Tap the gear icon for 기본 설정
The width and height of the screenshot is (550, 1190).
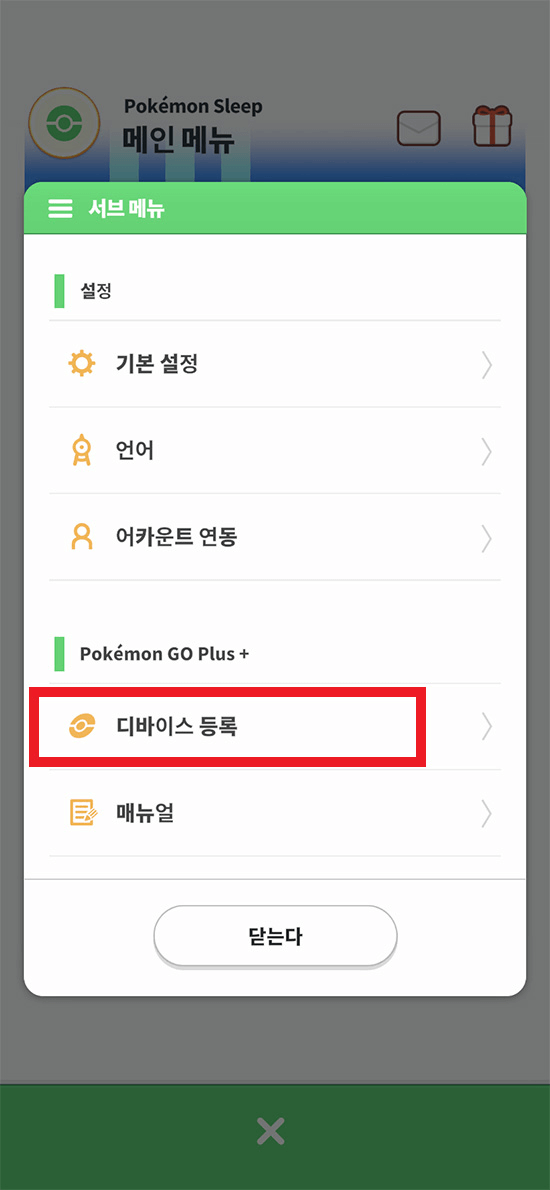point(81,364)
